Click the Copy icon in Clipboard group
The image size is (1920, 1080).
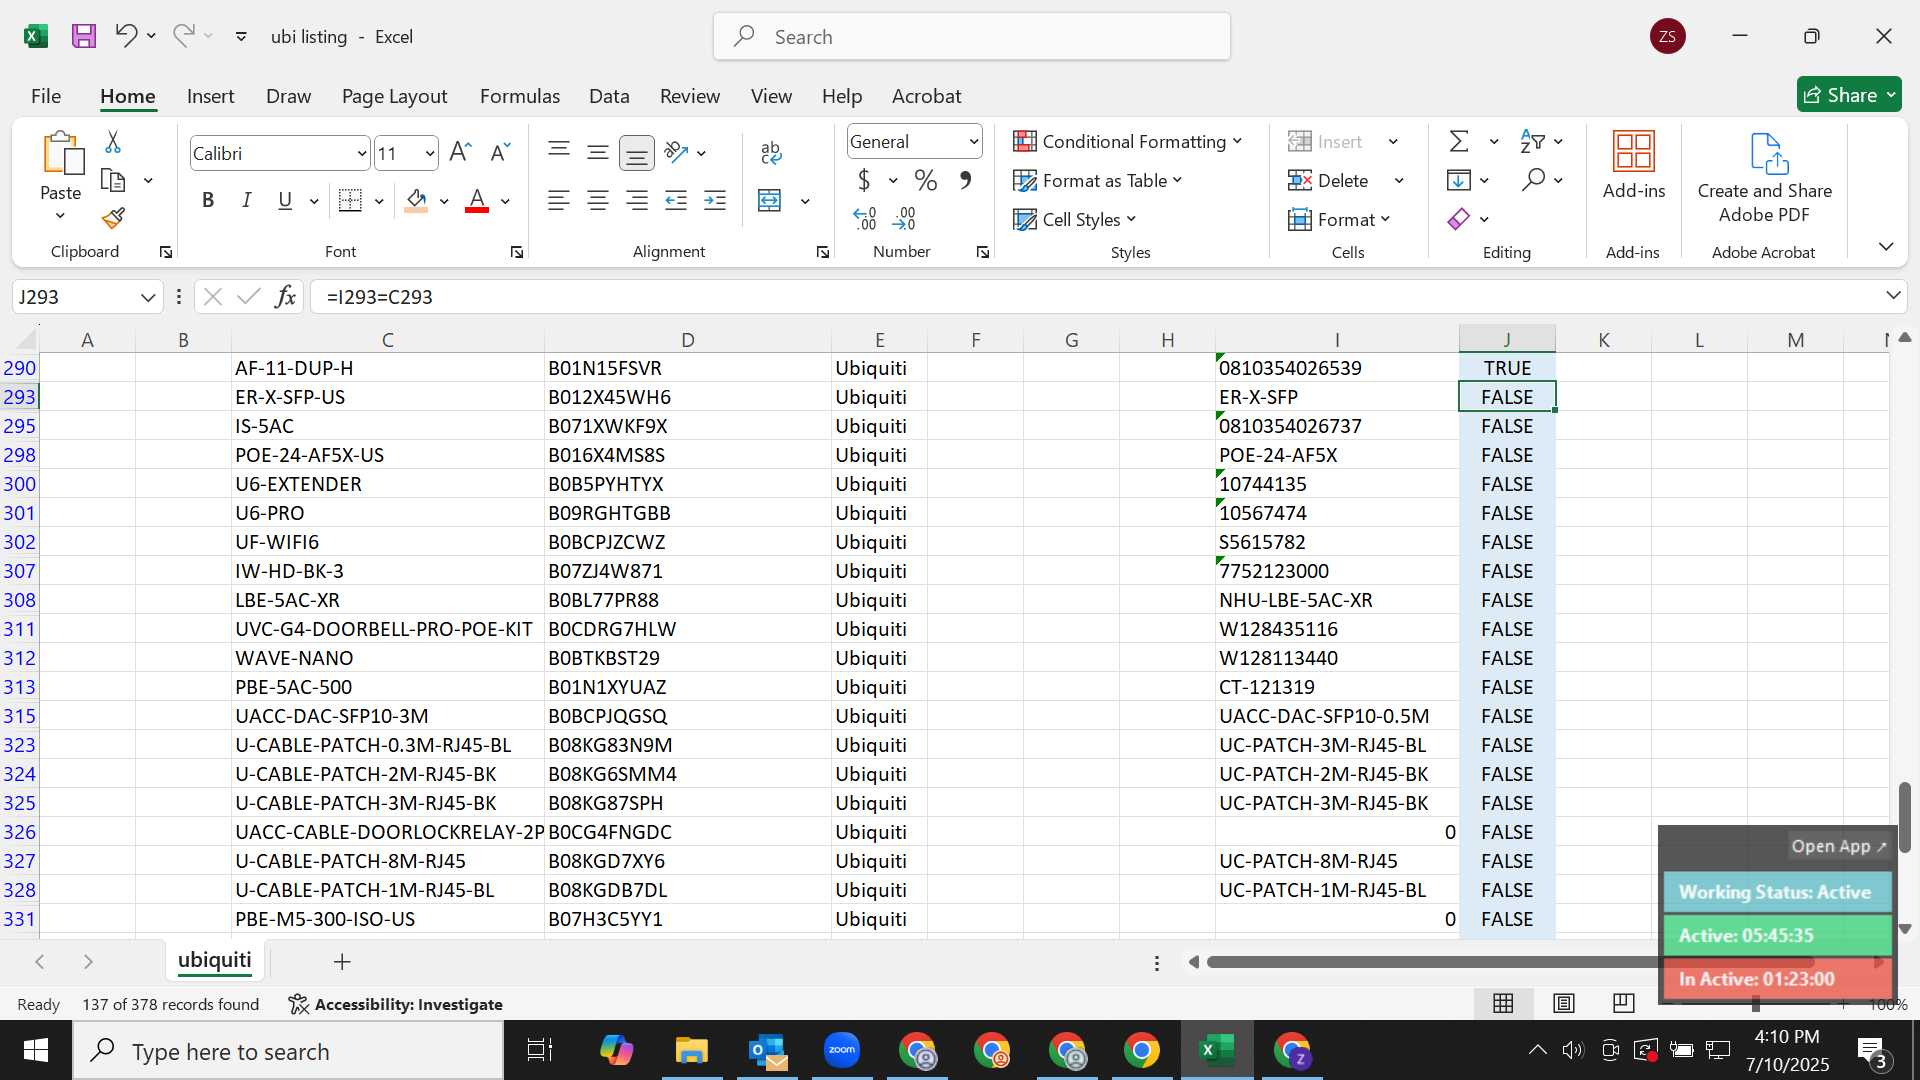113,181
